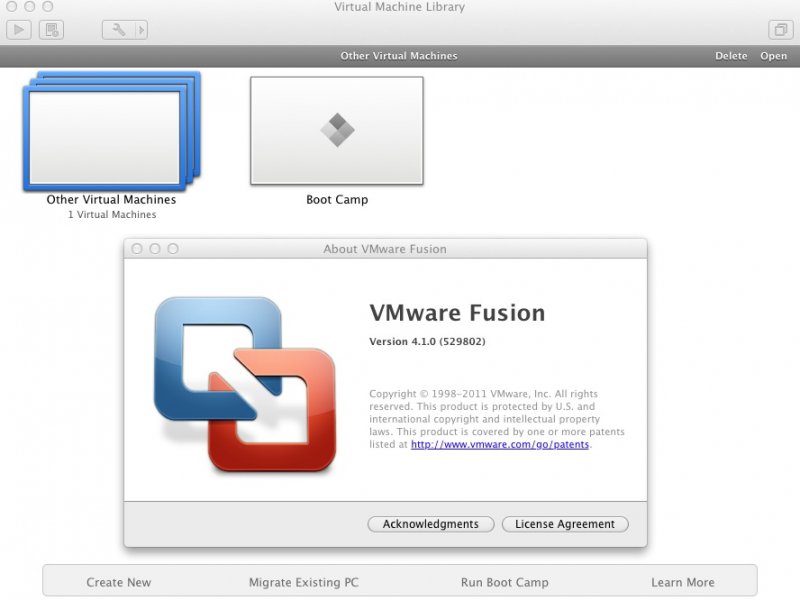Click the '1 Virtual Machines' subtitle
This screenshot has height=600, width=800.
point(112,215)
